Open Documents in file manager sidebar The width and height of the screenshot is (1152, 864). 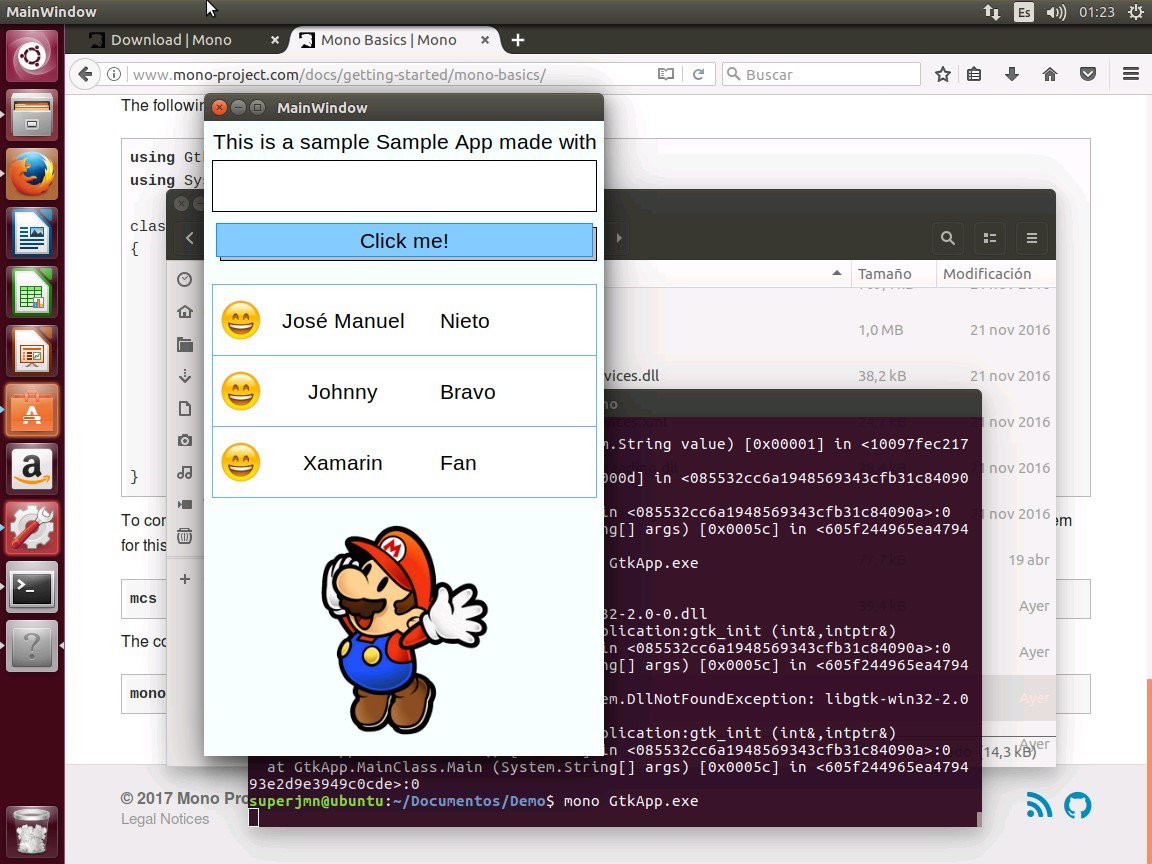click(185, 408)
